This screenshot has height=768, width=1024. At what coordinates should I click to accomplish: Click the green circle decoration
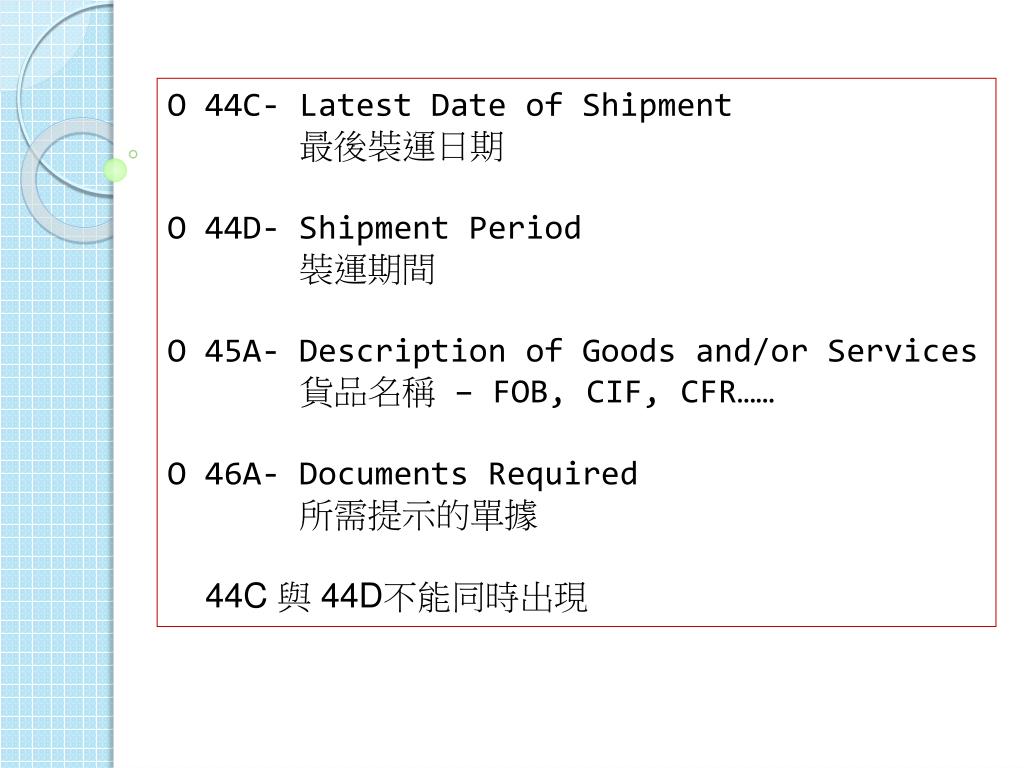(115, 170)
